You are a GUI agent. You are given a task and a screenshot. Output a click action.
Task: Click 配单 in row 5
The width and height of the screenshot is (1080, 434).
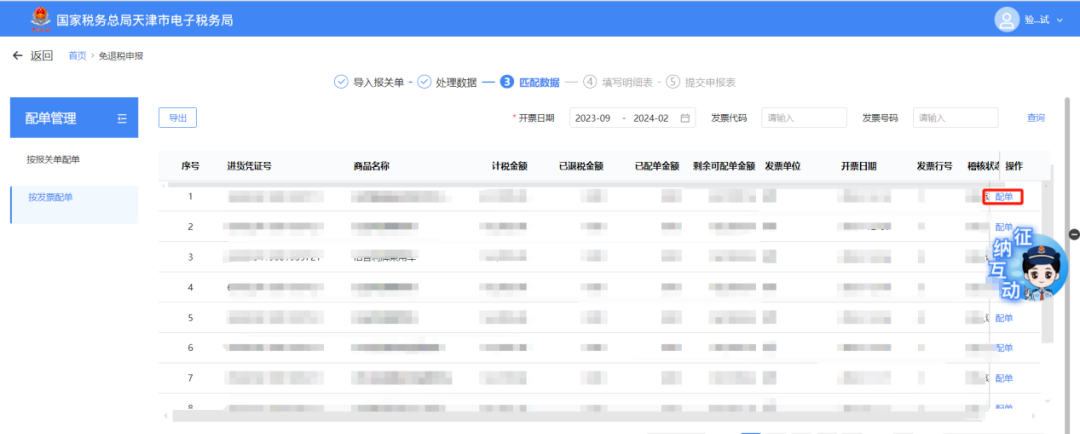1004,318
